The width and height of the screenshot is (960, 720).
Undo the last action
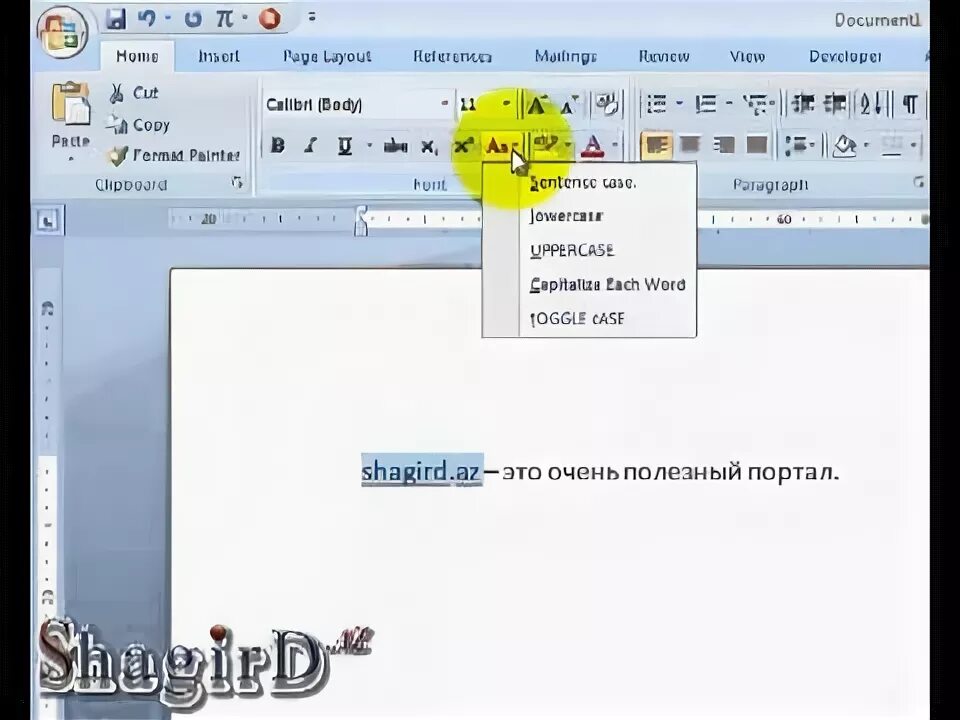146,18
